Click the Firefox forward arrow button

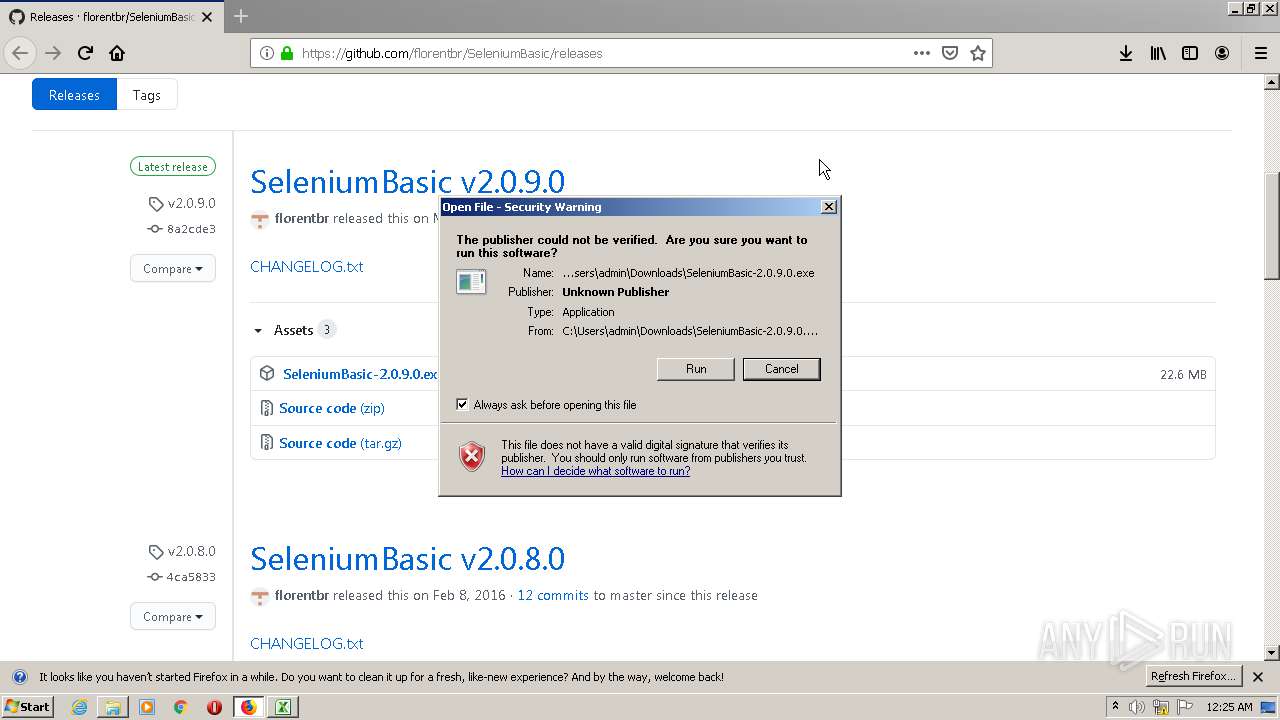tap(53, 53)
